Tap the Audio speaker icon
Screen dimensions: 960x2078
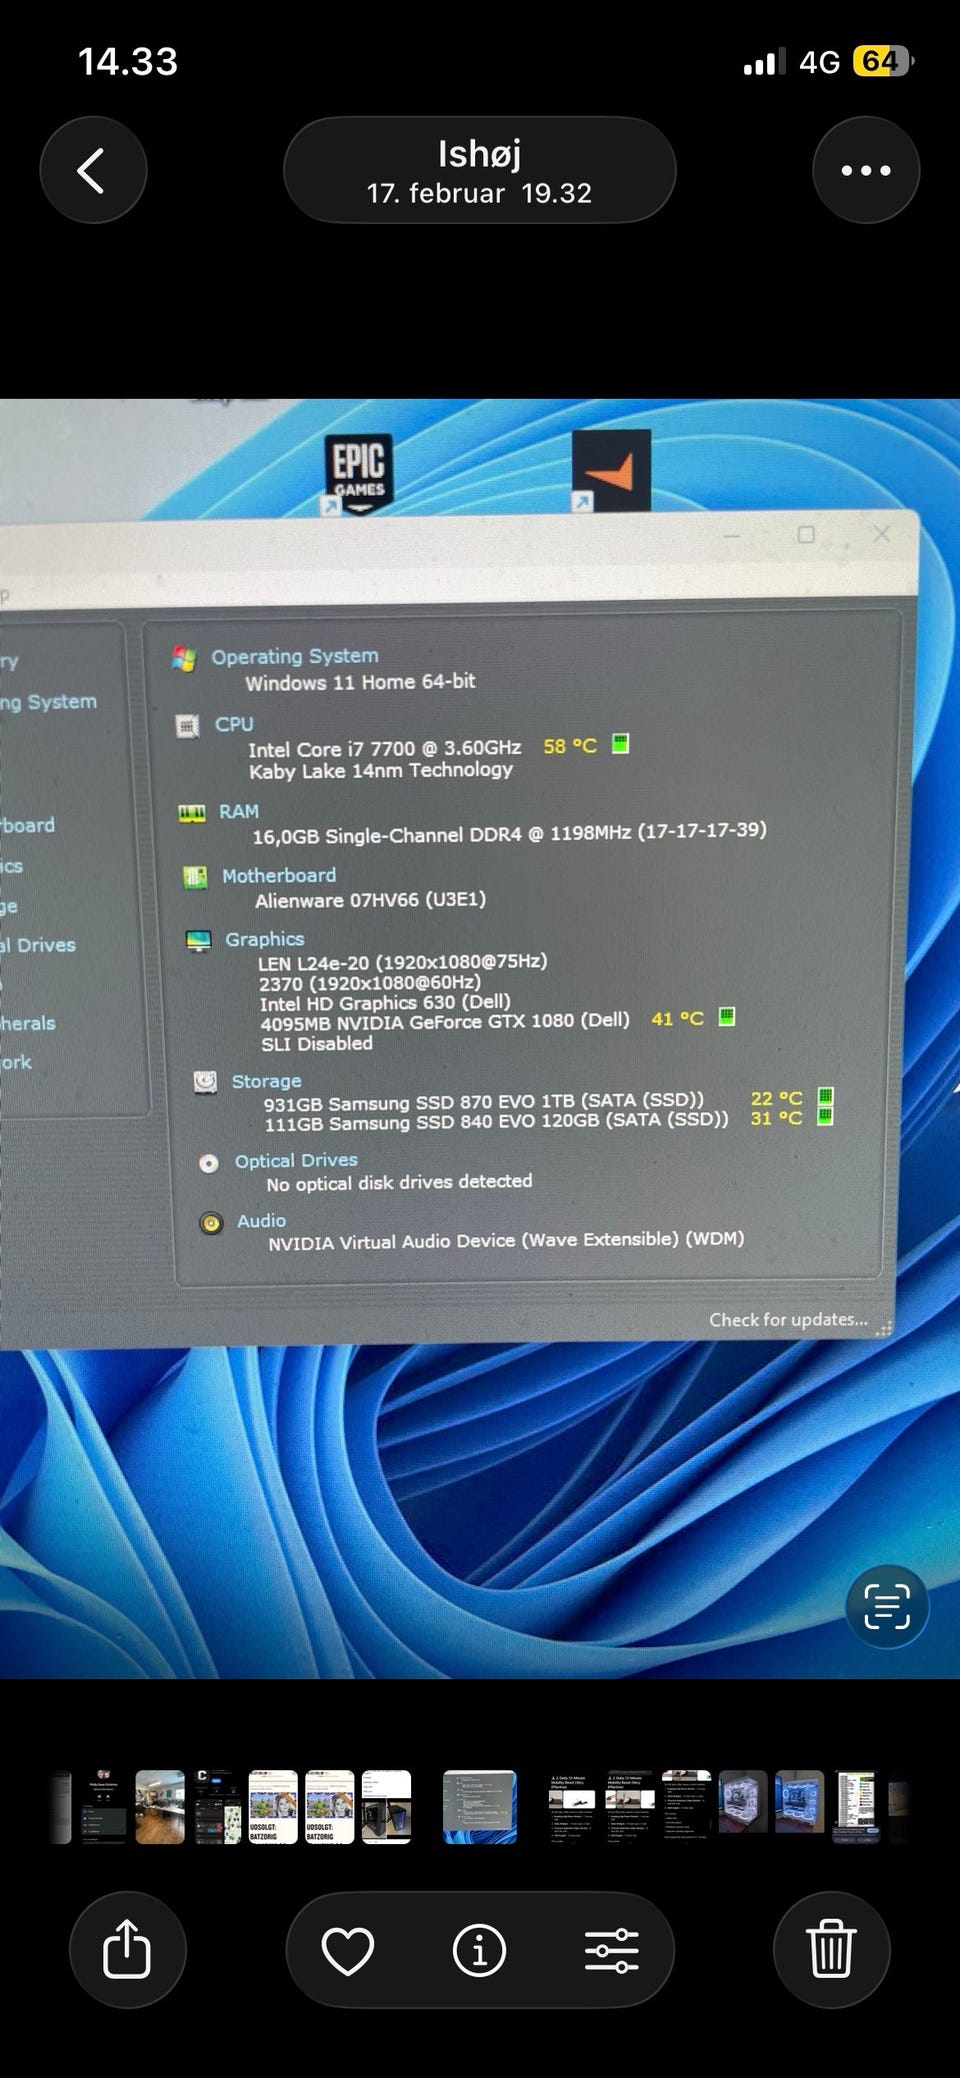211,1223
